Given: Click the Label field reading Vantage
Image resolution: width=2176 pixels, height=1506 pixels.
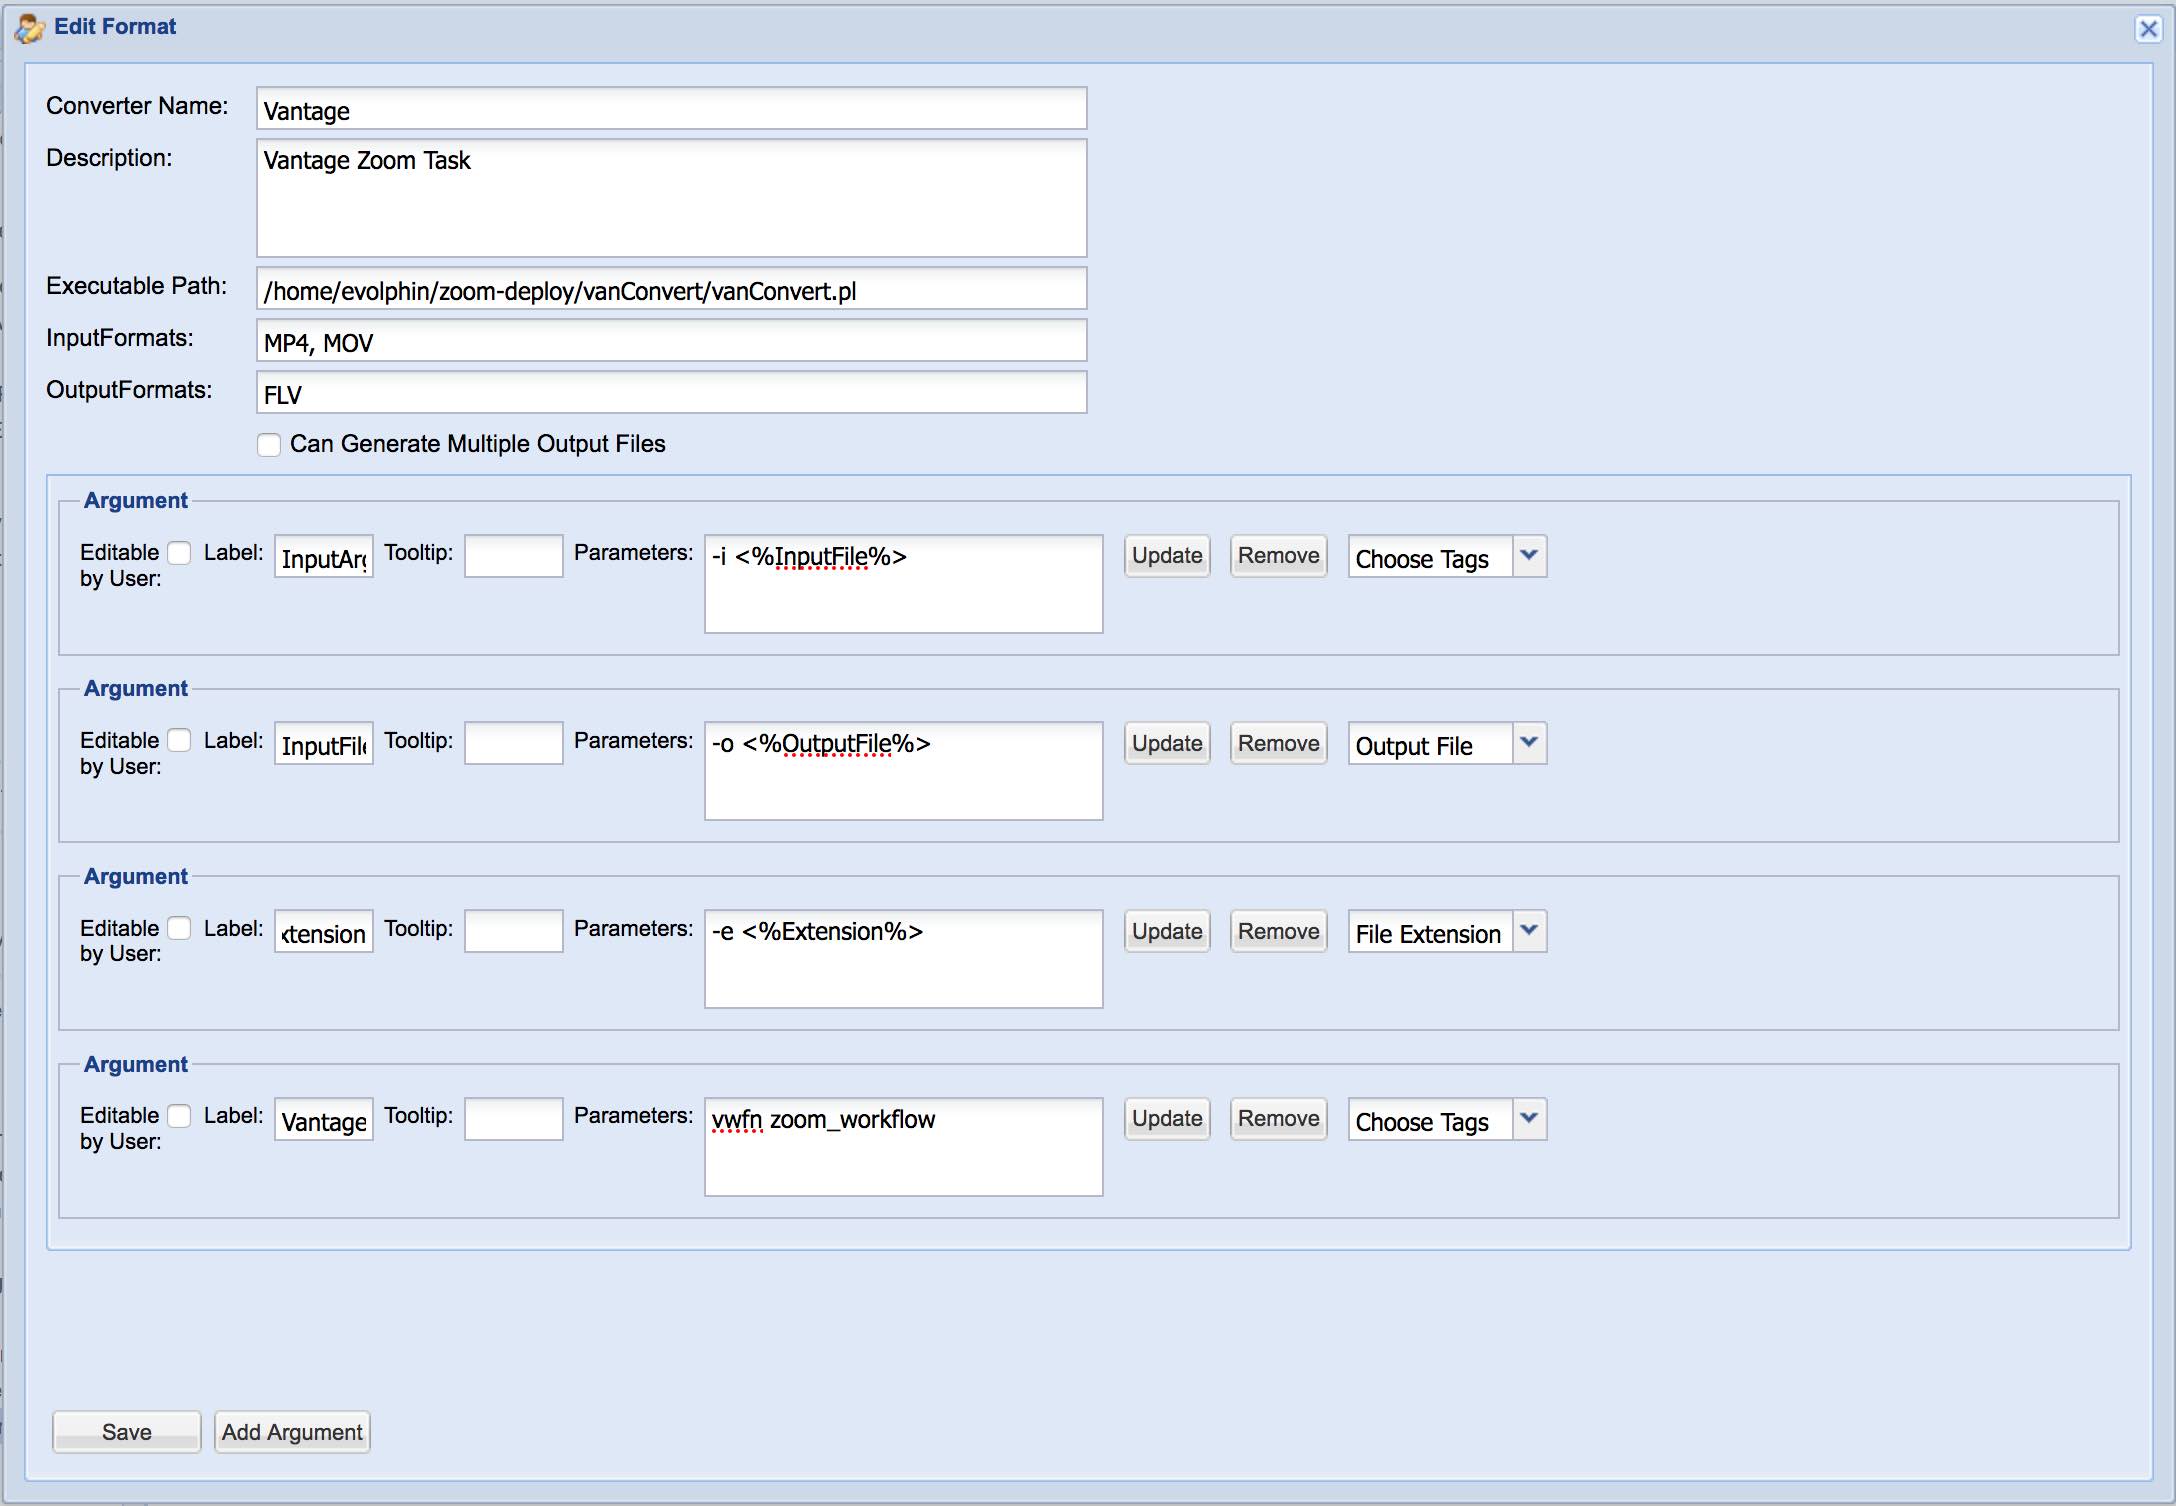Looking at the screenshot, I should click(324, 1120).
